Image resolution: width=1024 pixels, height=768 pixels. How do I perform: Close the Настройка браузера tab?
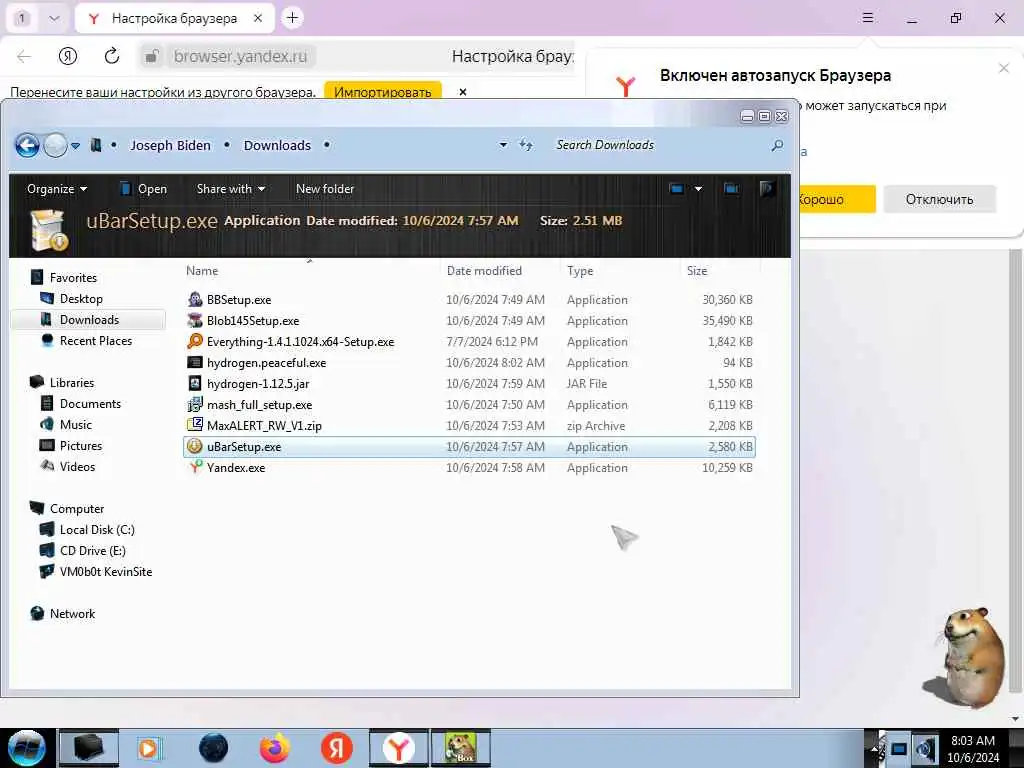[258, 18]
